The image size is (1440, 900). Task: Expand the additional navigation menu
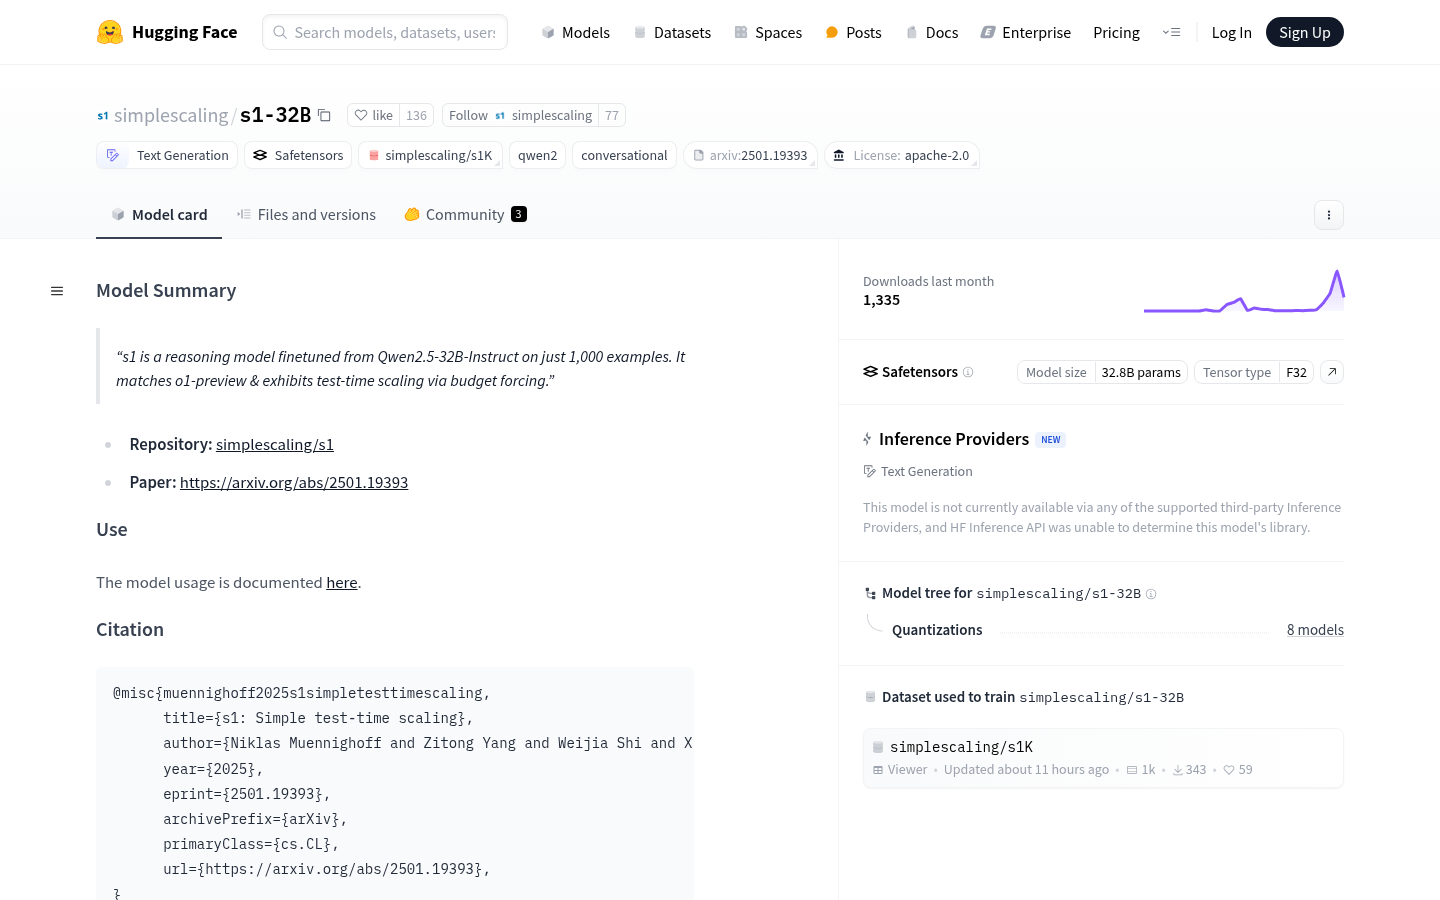pyautogui.click(x=1171, y=32)
